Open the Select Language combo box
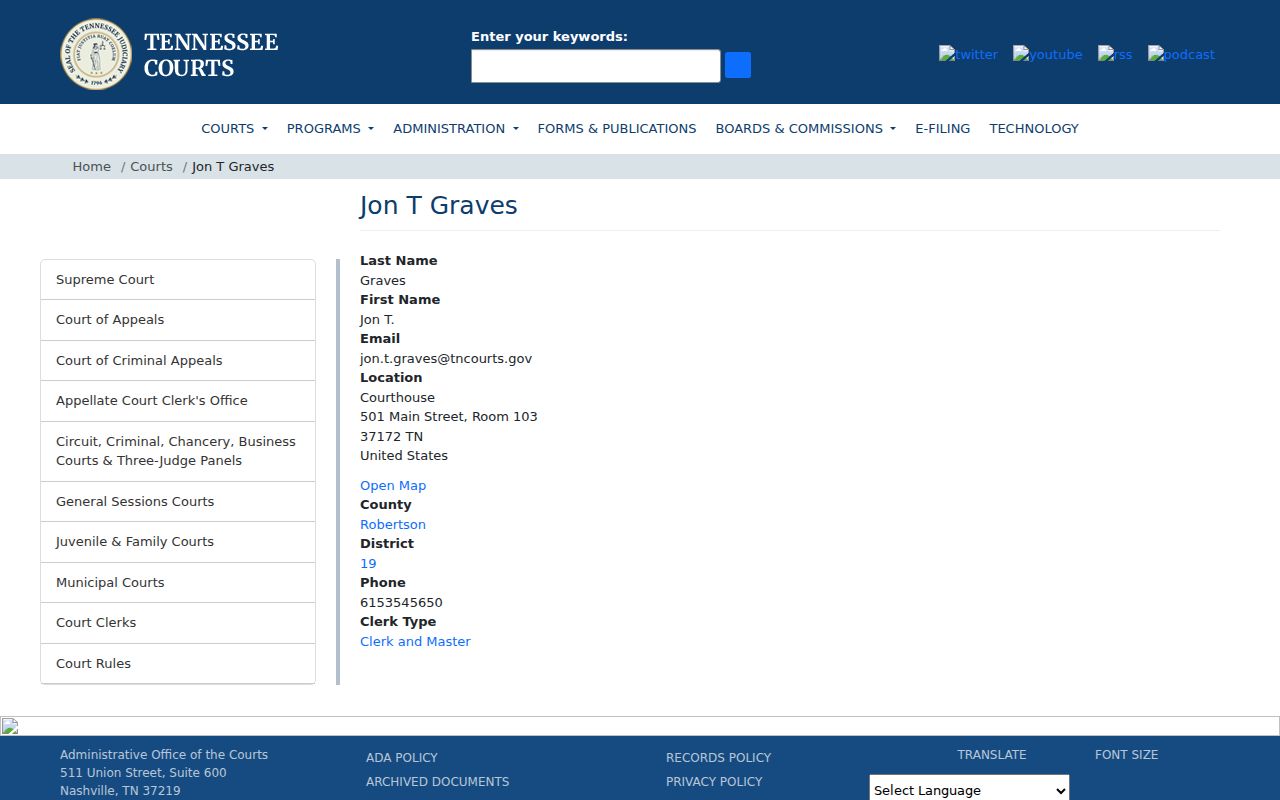Screen dimensions: 1280x800 (x=969, y=789)
